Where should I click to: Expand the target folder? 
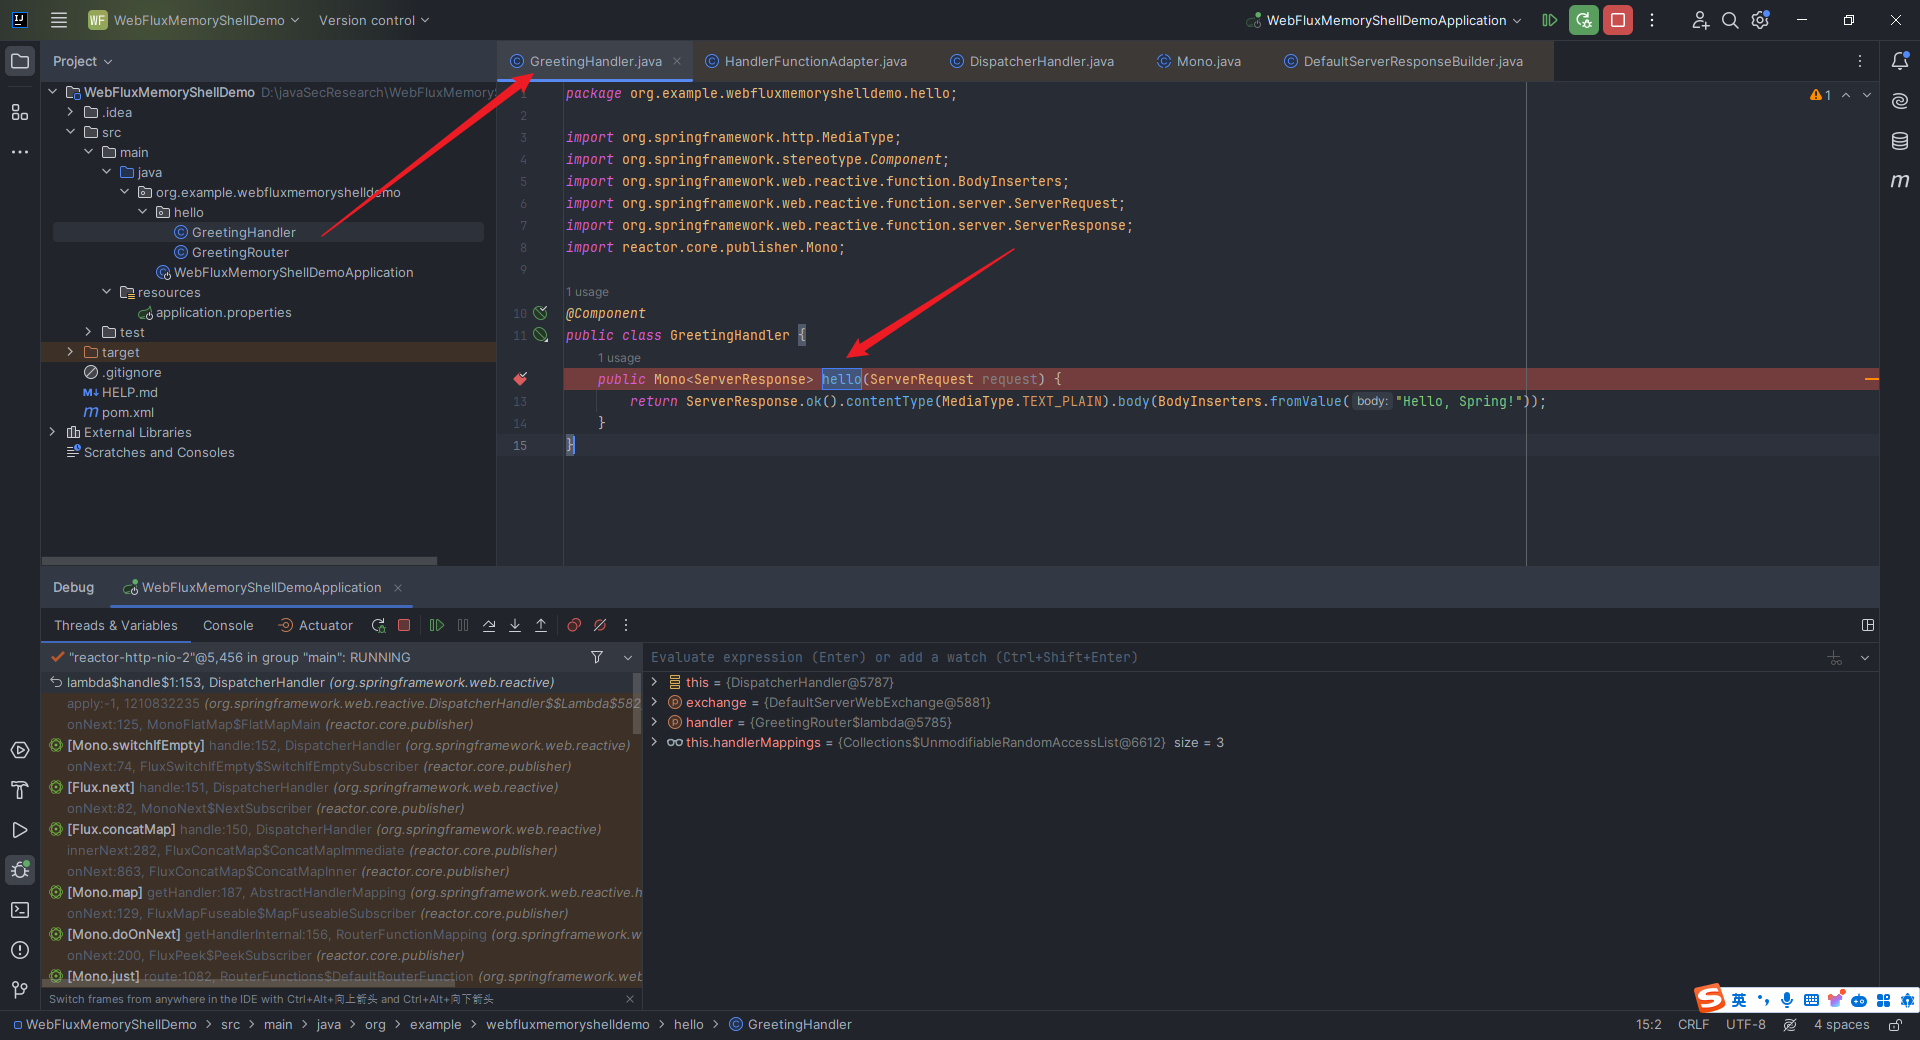tap(71, 352)
